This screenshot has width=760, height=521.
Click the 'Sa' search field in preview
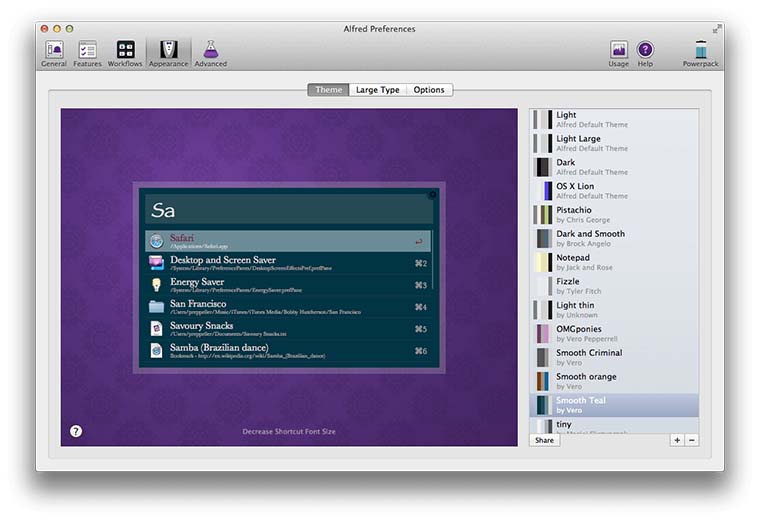tap(289, 209)
